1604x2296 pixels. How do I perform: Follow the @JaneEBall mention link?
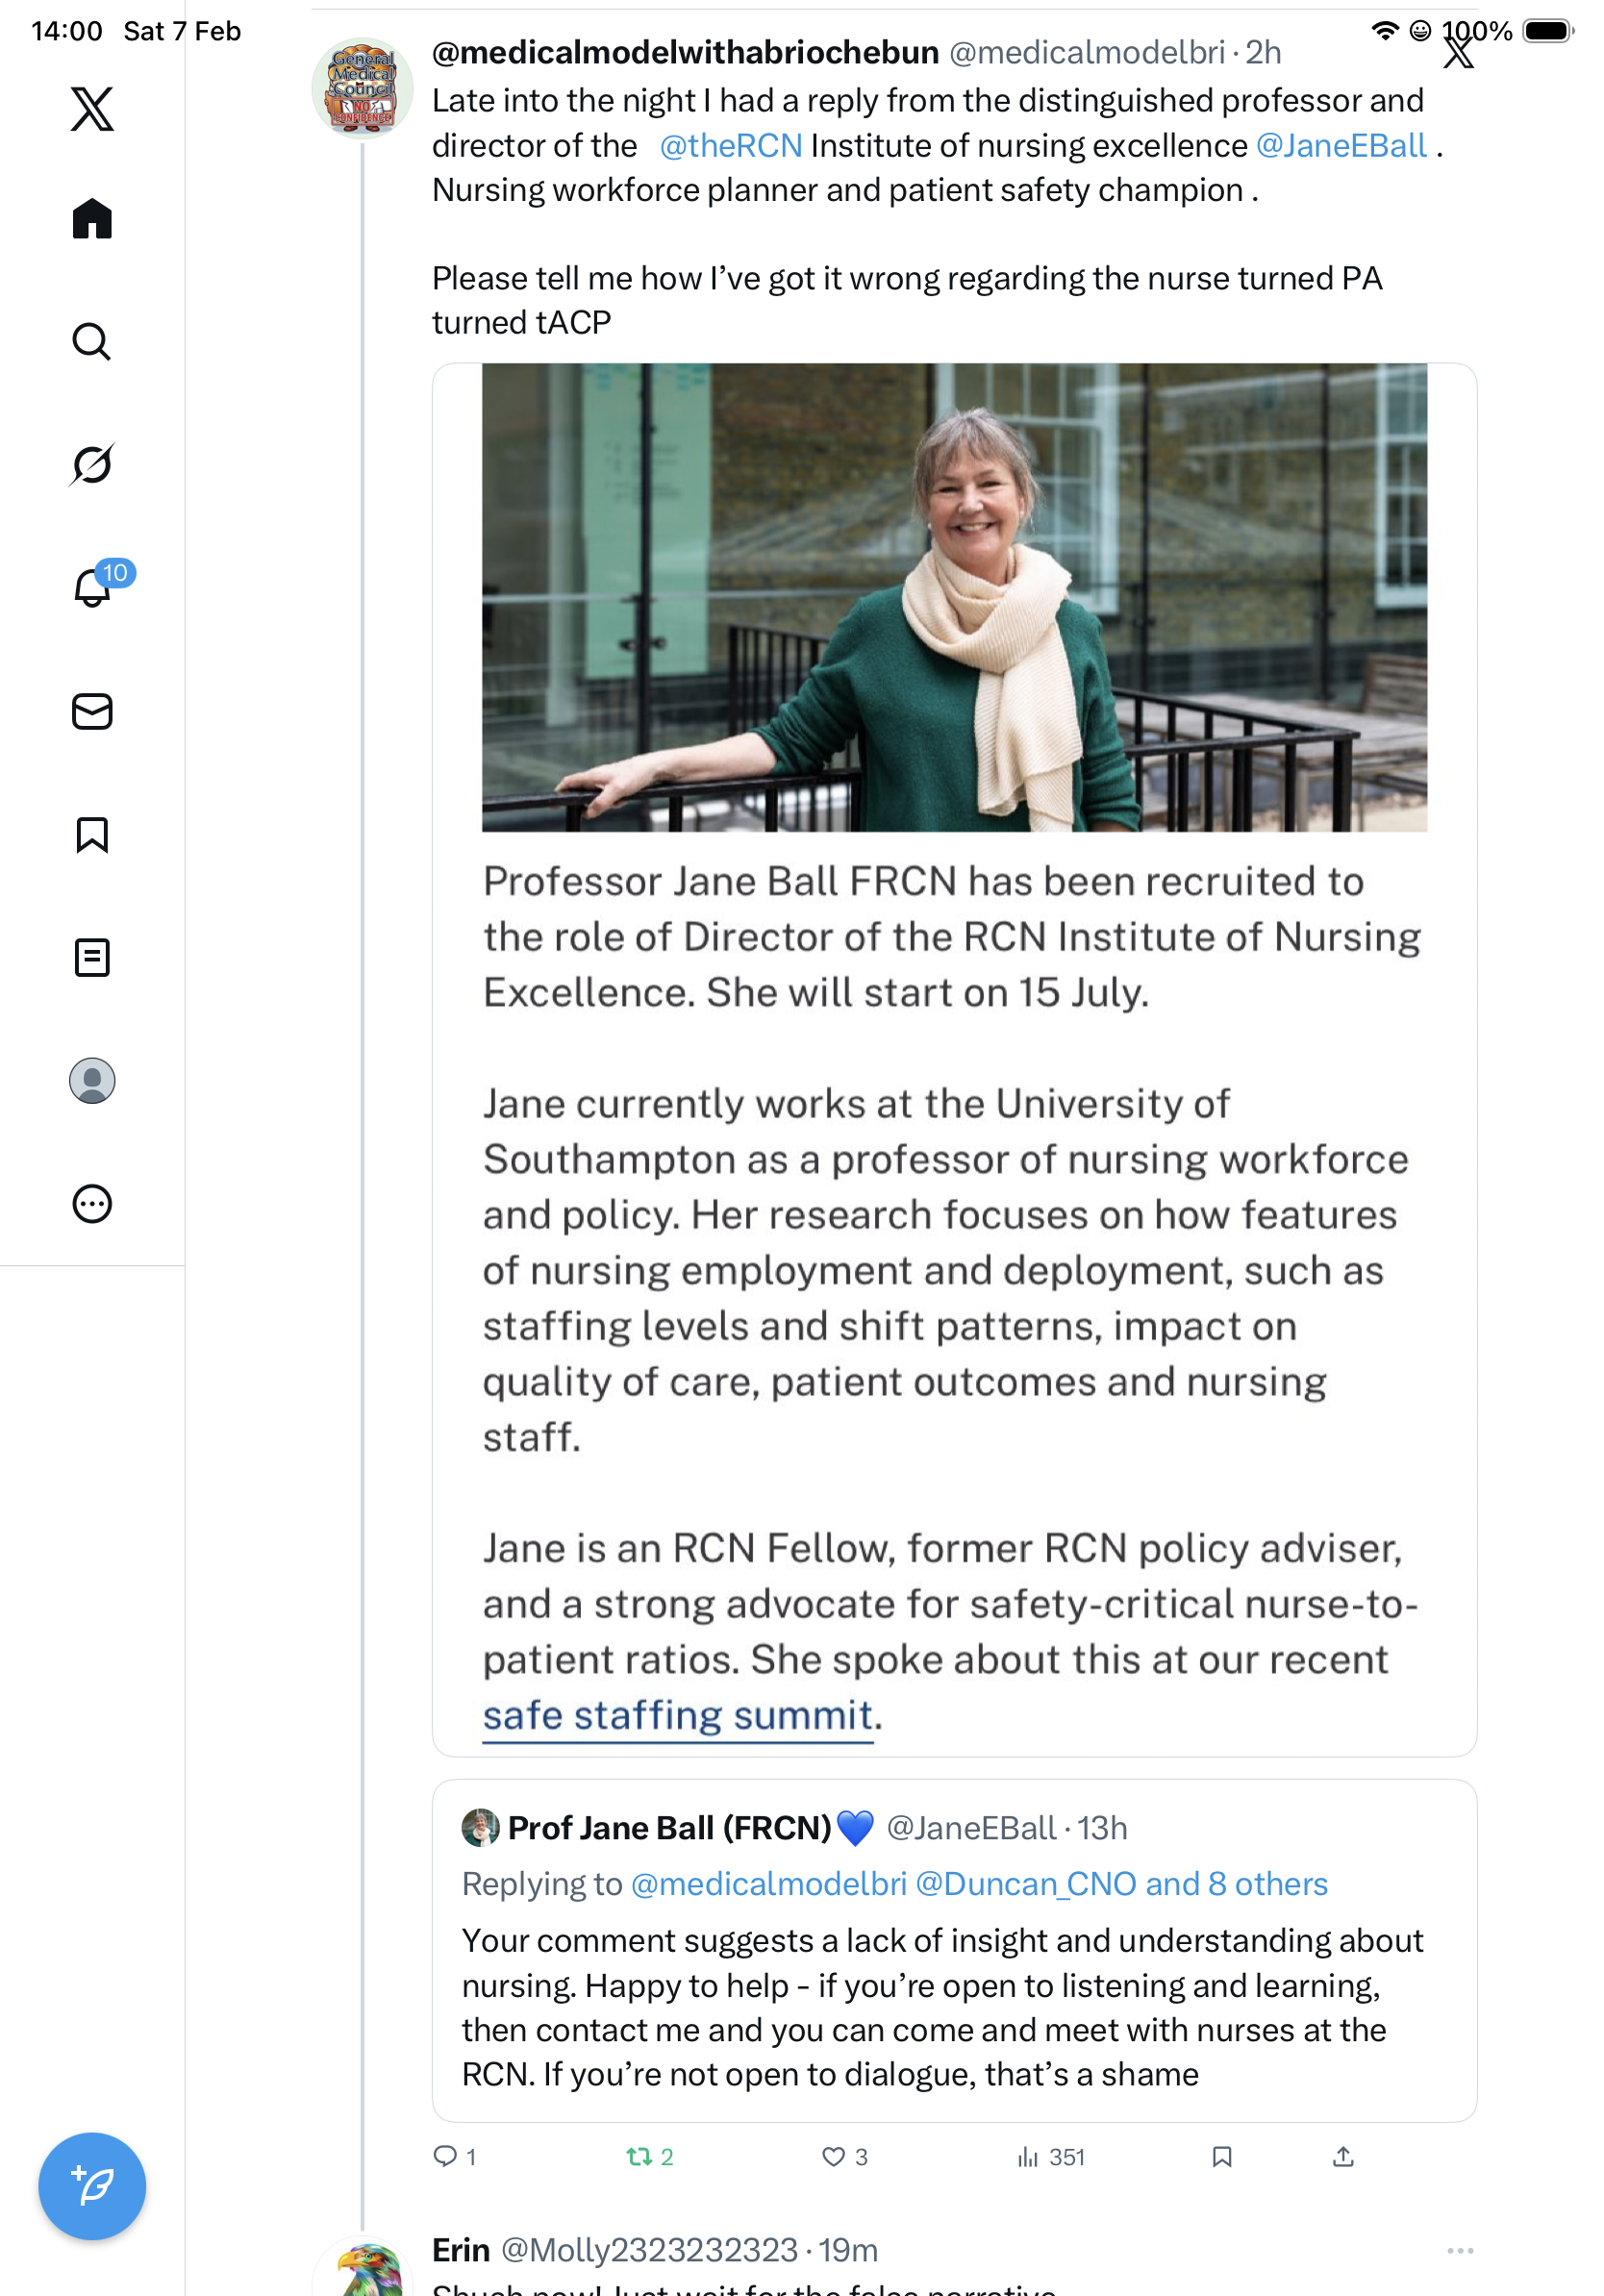pos(1340,146)
